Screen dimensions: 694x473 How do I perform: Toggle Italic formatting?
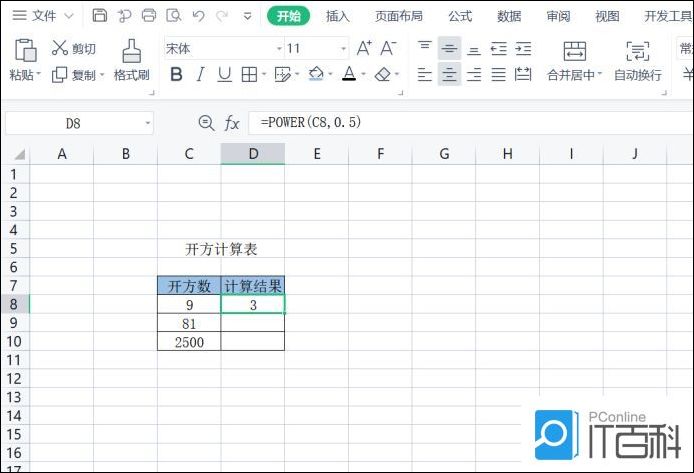tap(200, 74)
